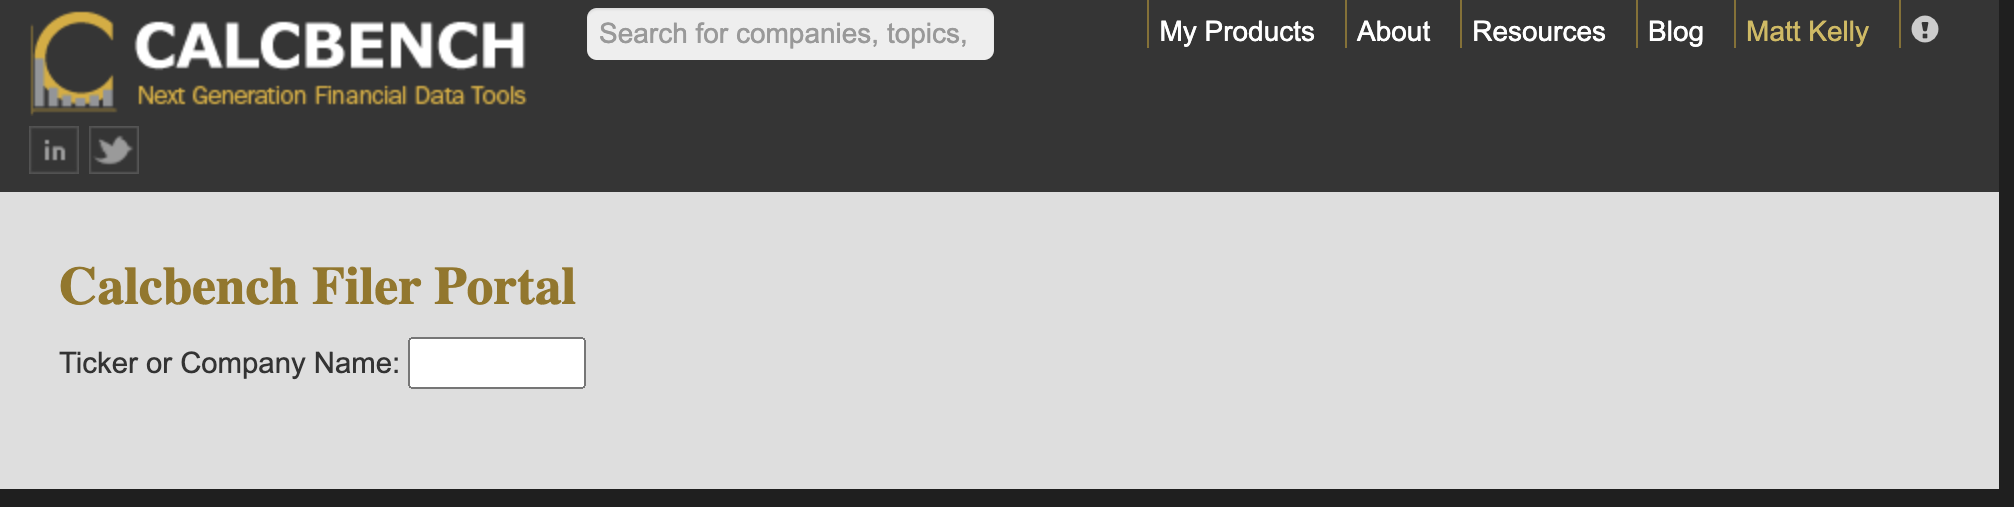Image resolution: width=2014 pixels, height=507 pixels.
Task: Open the About menu
Action: 1393,32
